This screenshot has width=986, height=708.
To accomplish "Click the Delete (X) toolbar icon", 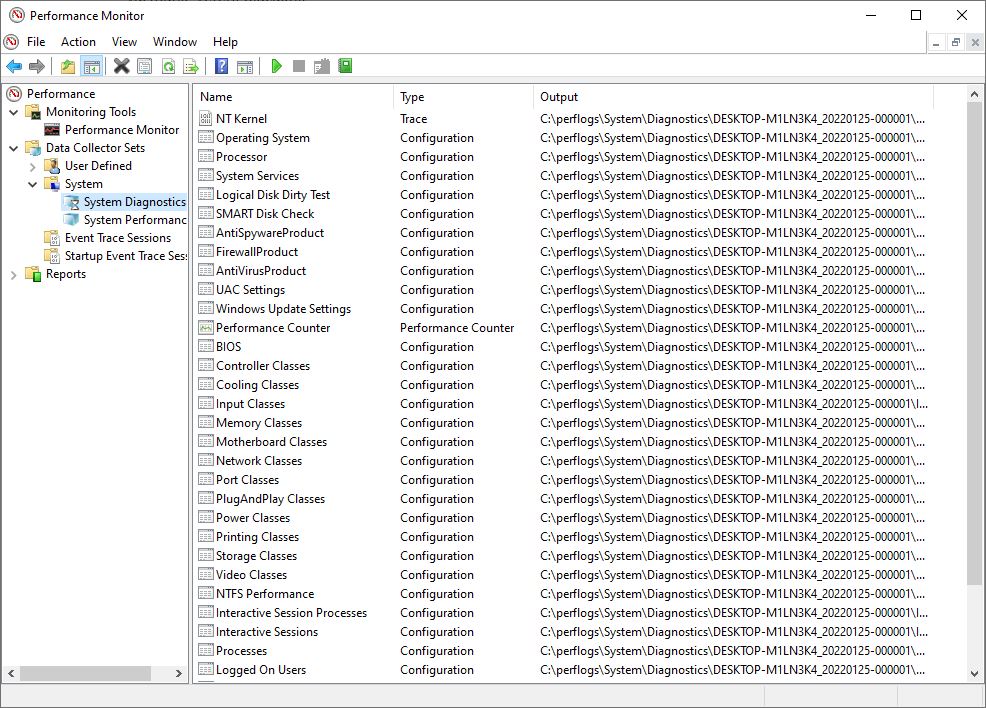I will click(121, 67).
